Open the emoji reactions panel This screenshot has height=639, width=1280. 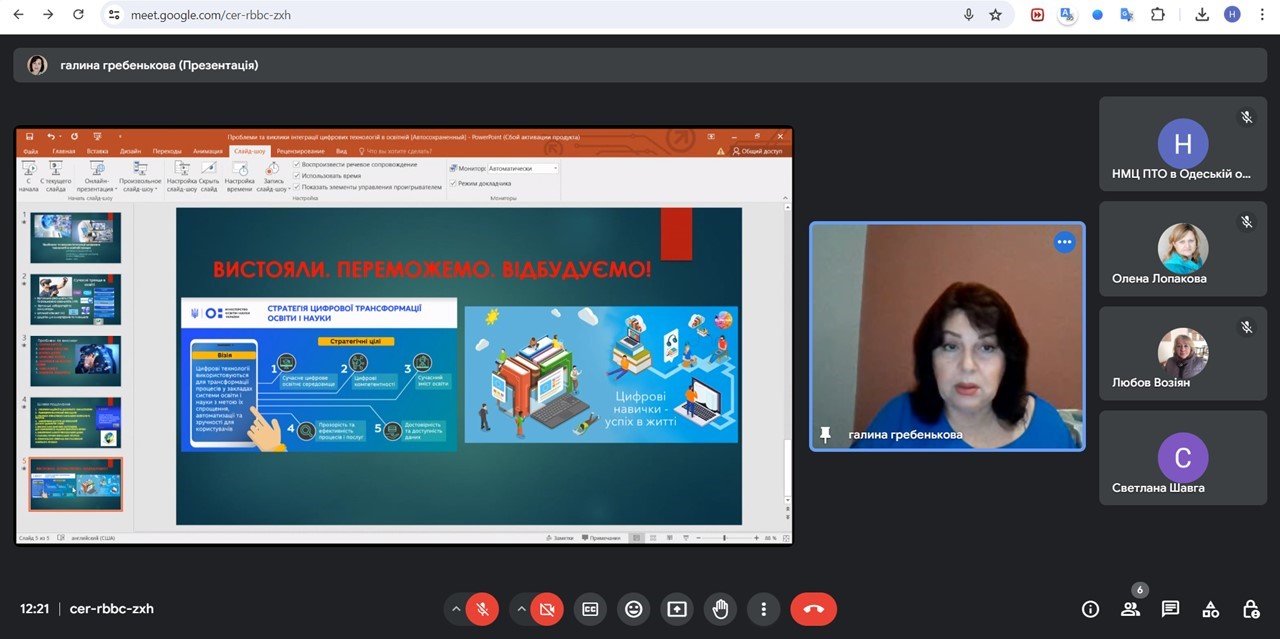(633, 609)
